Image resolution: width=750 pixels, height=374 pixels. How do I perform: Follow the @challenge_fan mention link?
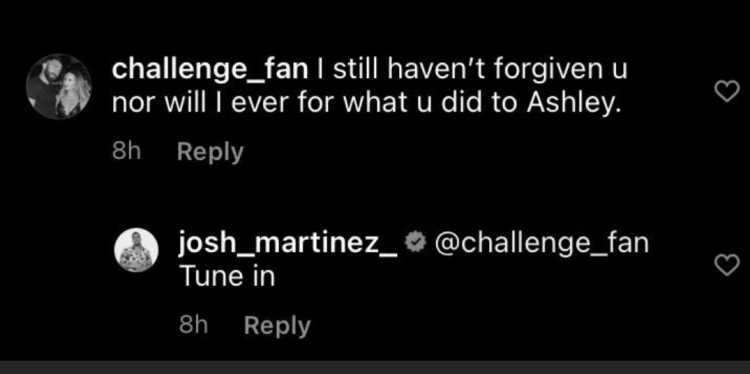pos(541,244)
